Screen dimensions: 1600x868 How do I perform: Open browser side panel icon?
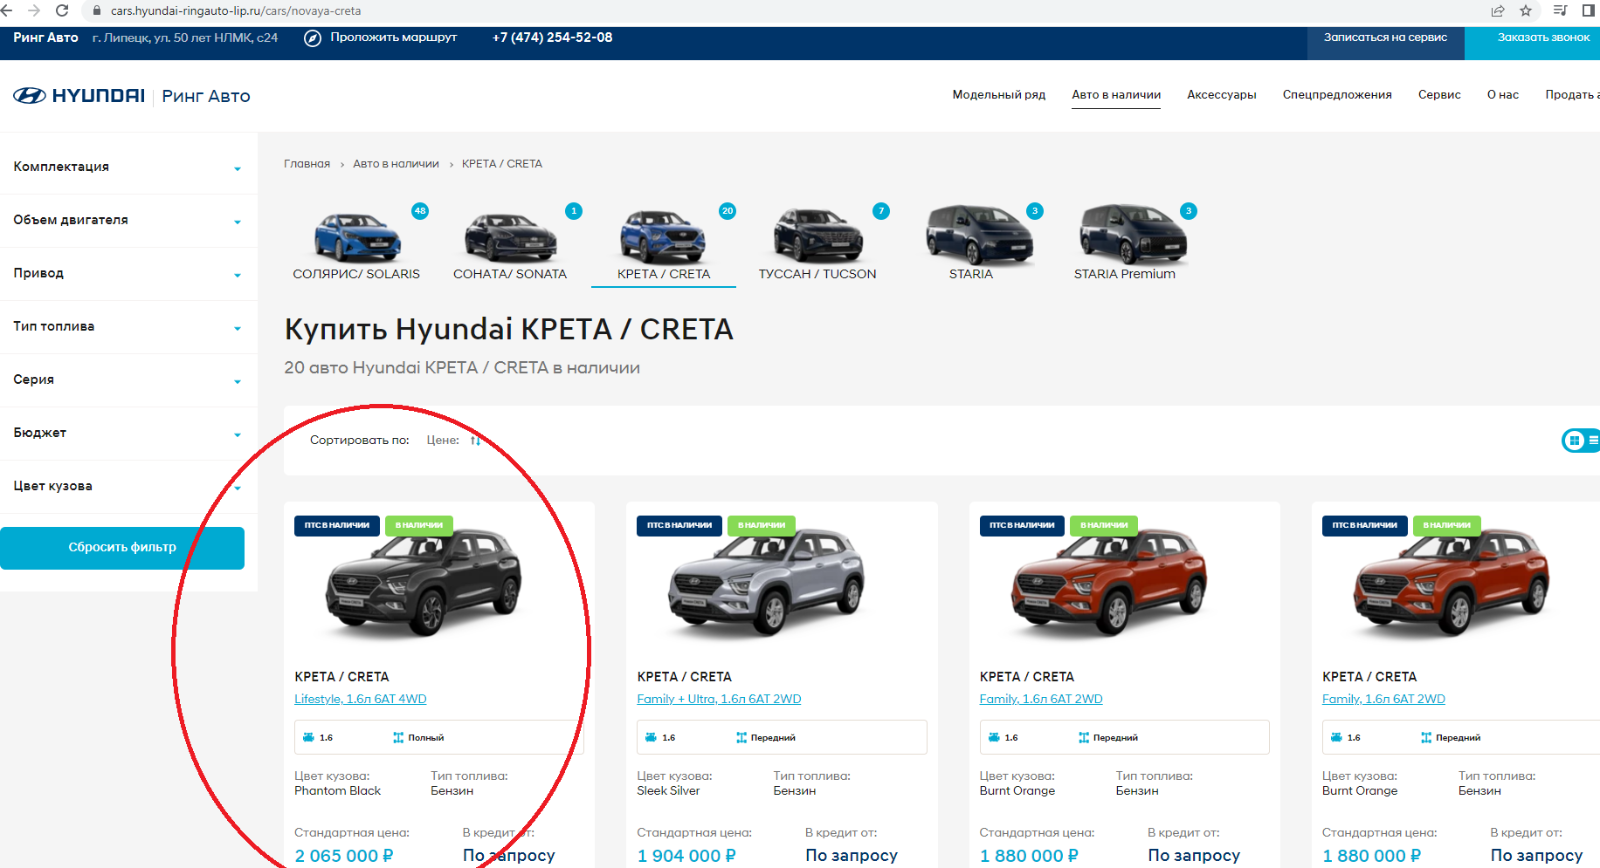tap(1589, 11)
